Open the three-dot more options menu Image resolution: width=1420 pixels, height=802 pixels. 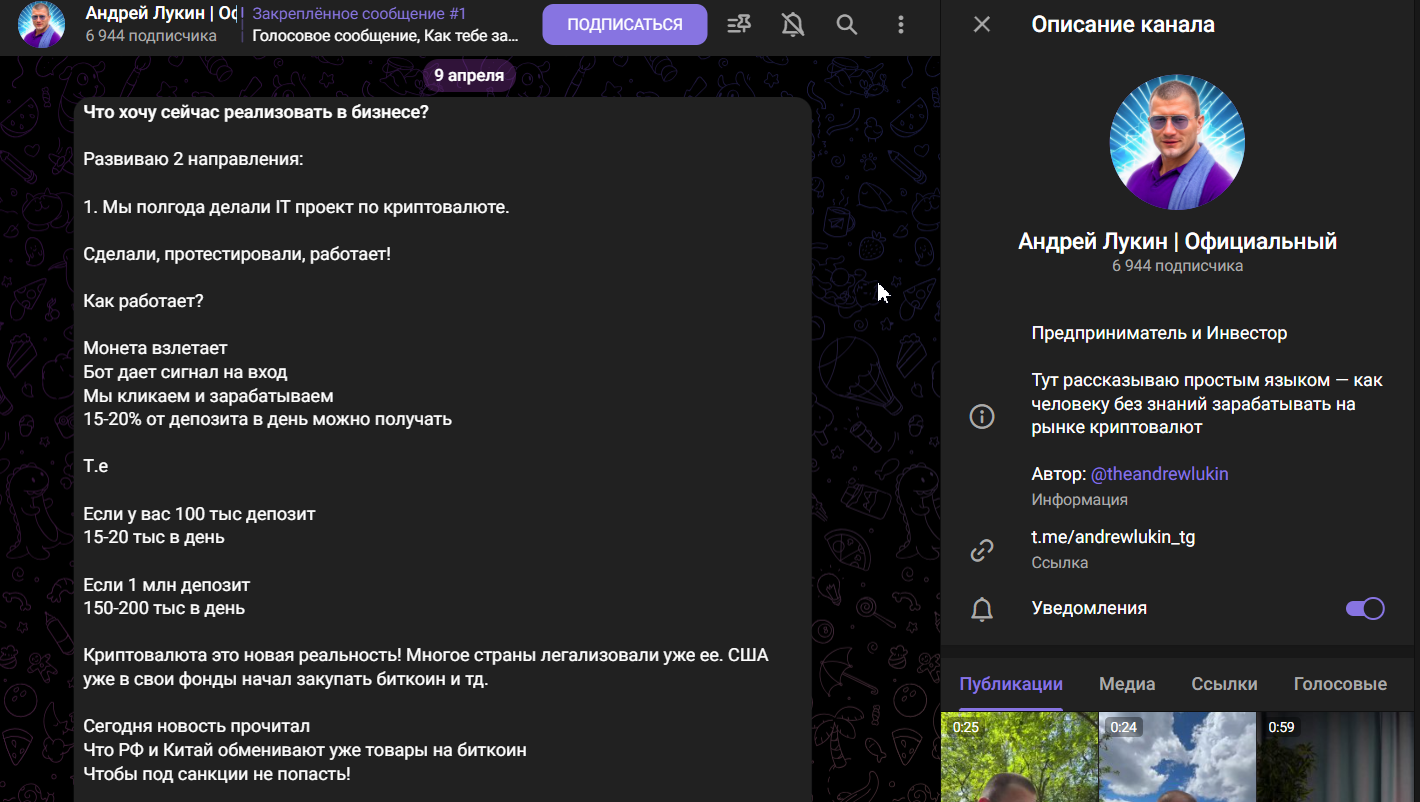pos(901,25)
